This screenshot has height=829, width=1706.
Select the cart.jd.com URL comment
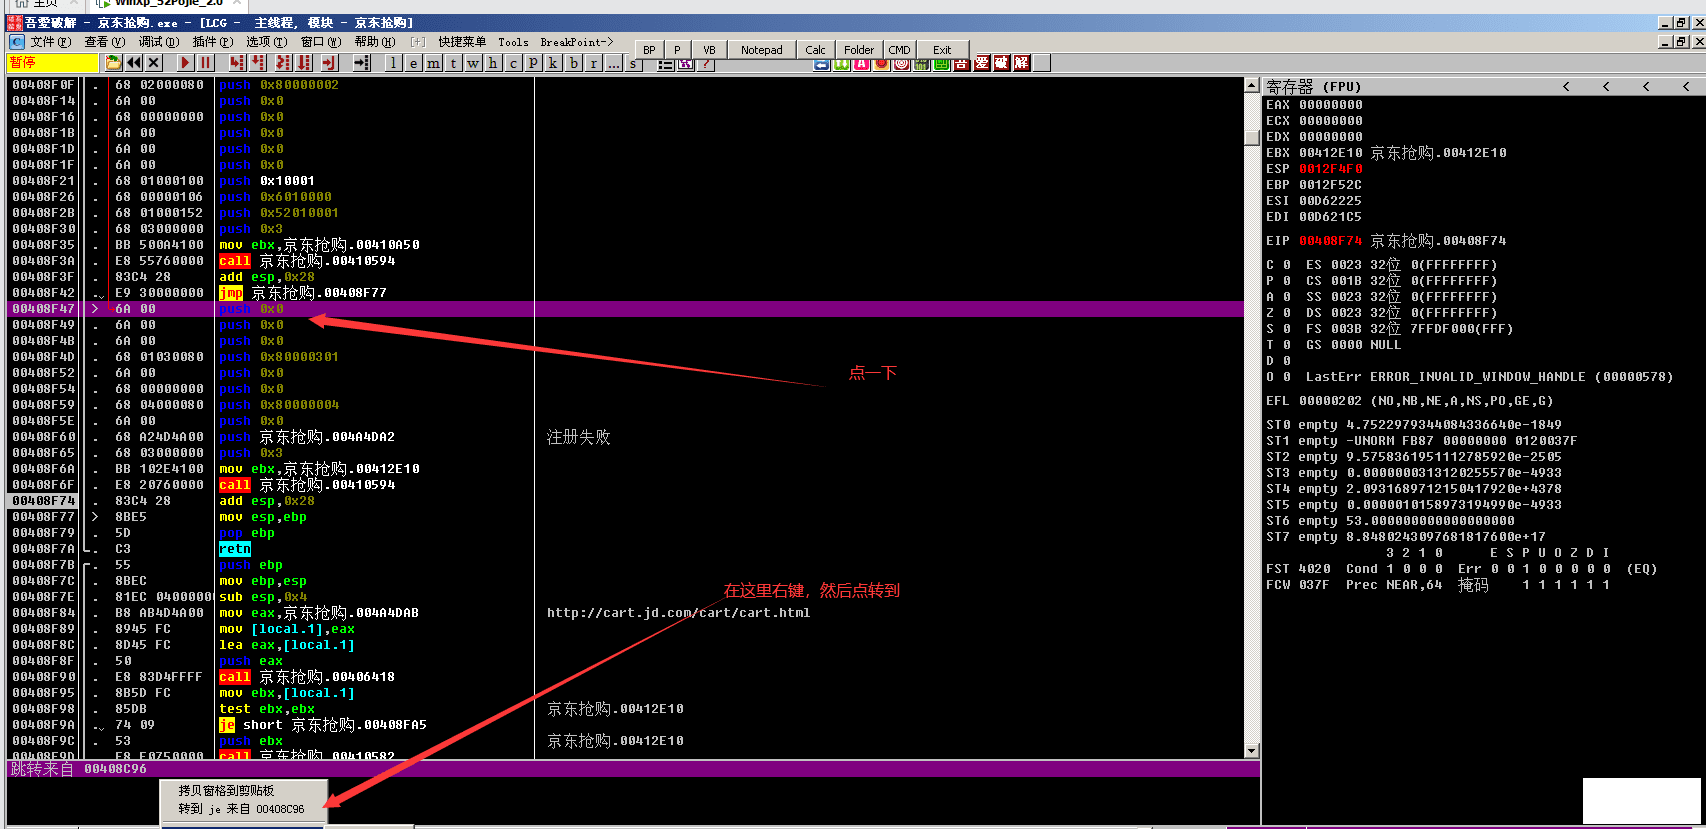[678, 613]
